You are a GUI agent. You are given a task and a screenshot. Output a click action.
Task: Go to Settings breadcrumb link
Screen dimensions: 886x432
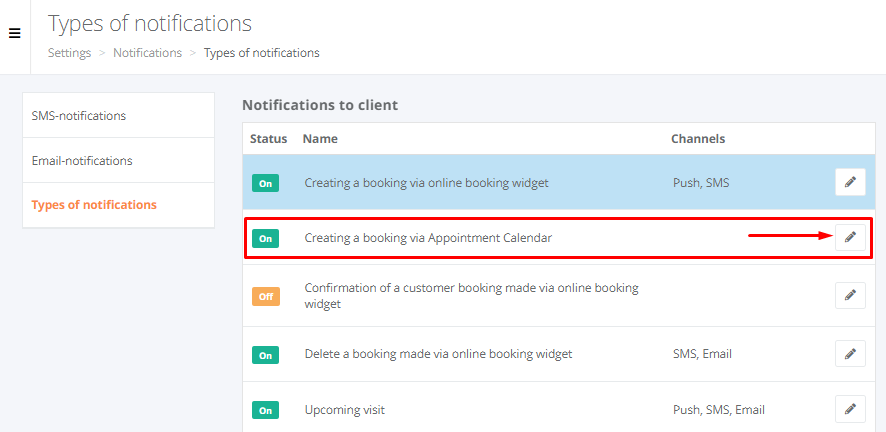tap(70, 53)
